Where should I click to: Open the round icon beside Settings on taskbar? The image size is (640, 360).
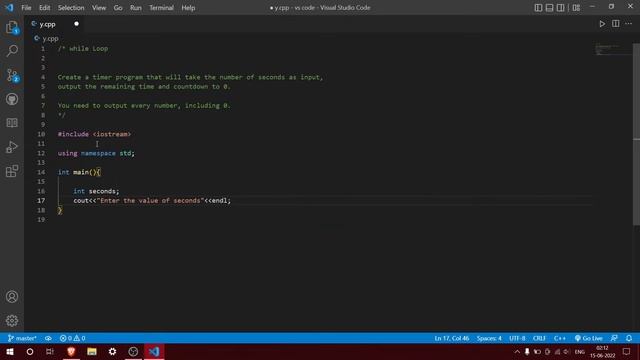click(x=133, y=351)
